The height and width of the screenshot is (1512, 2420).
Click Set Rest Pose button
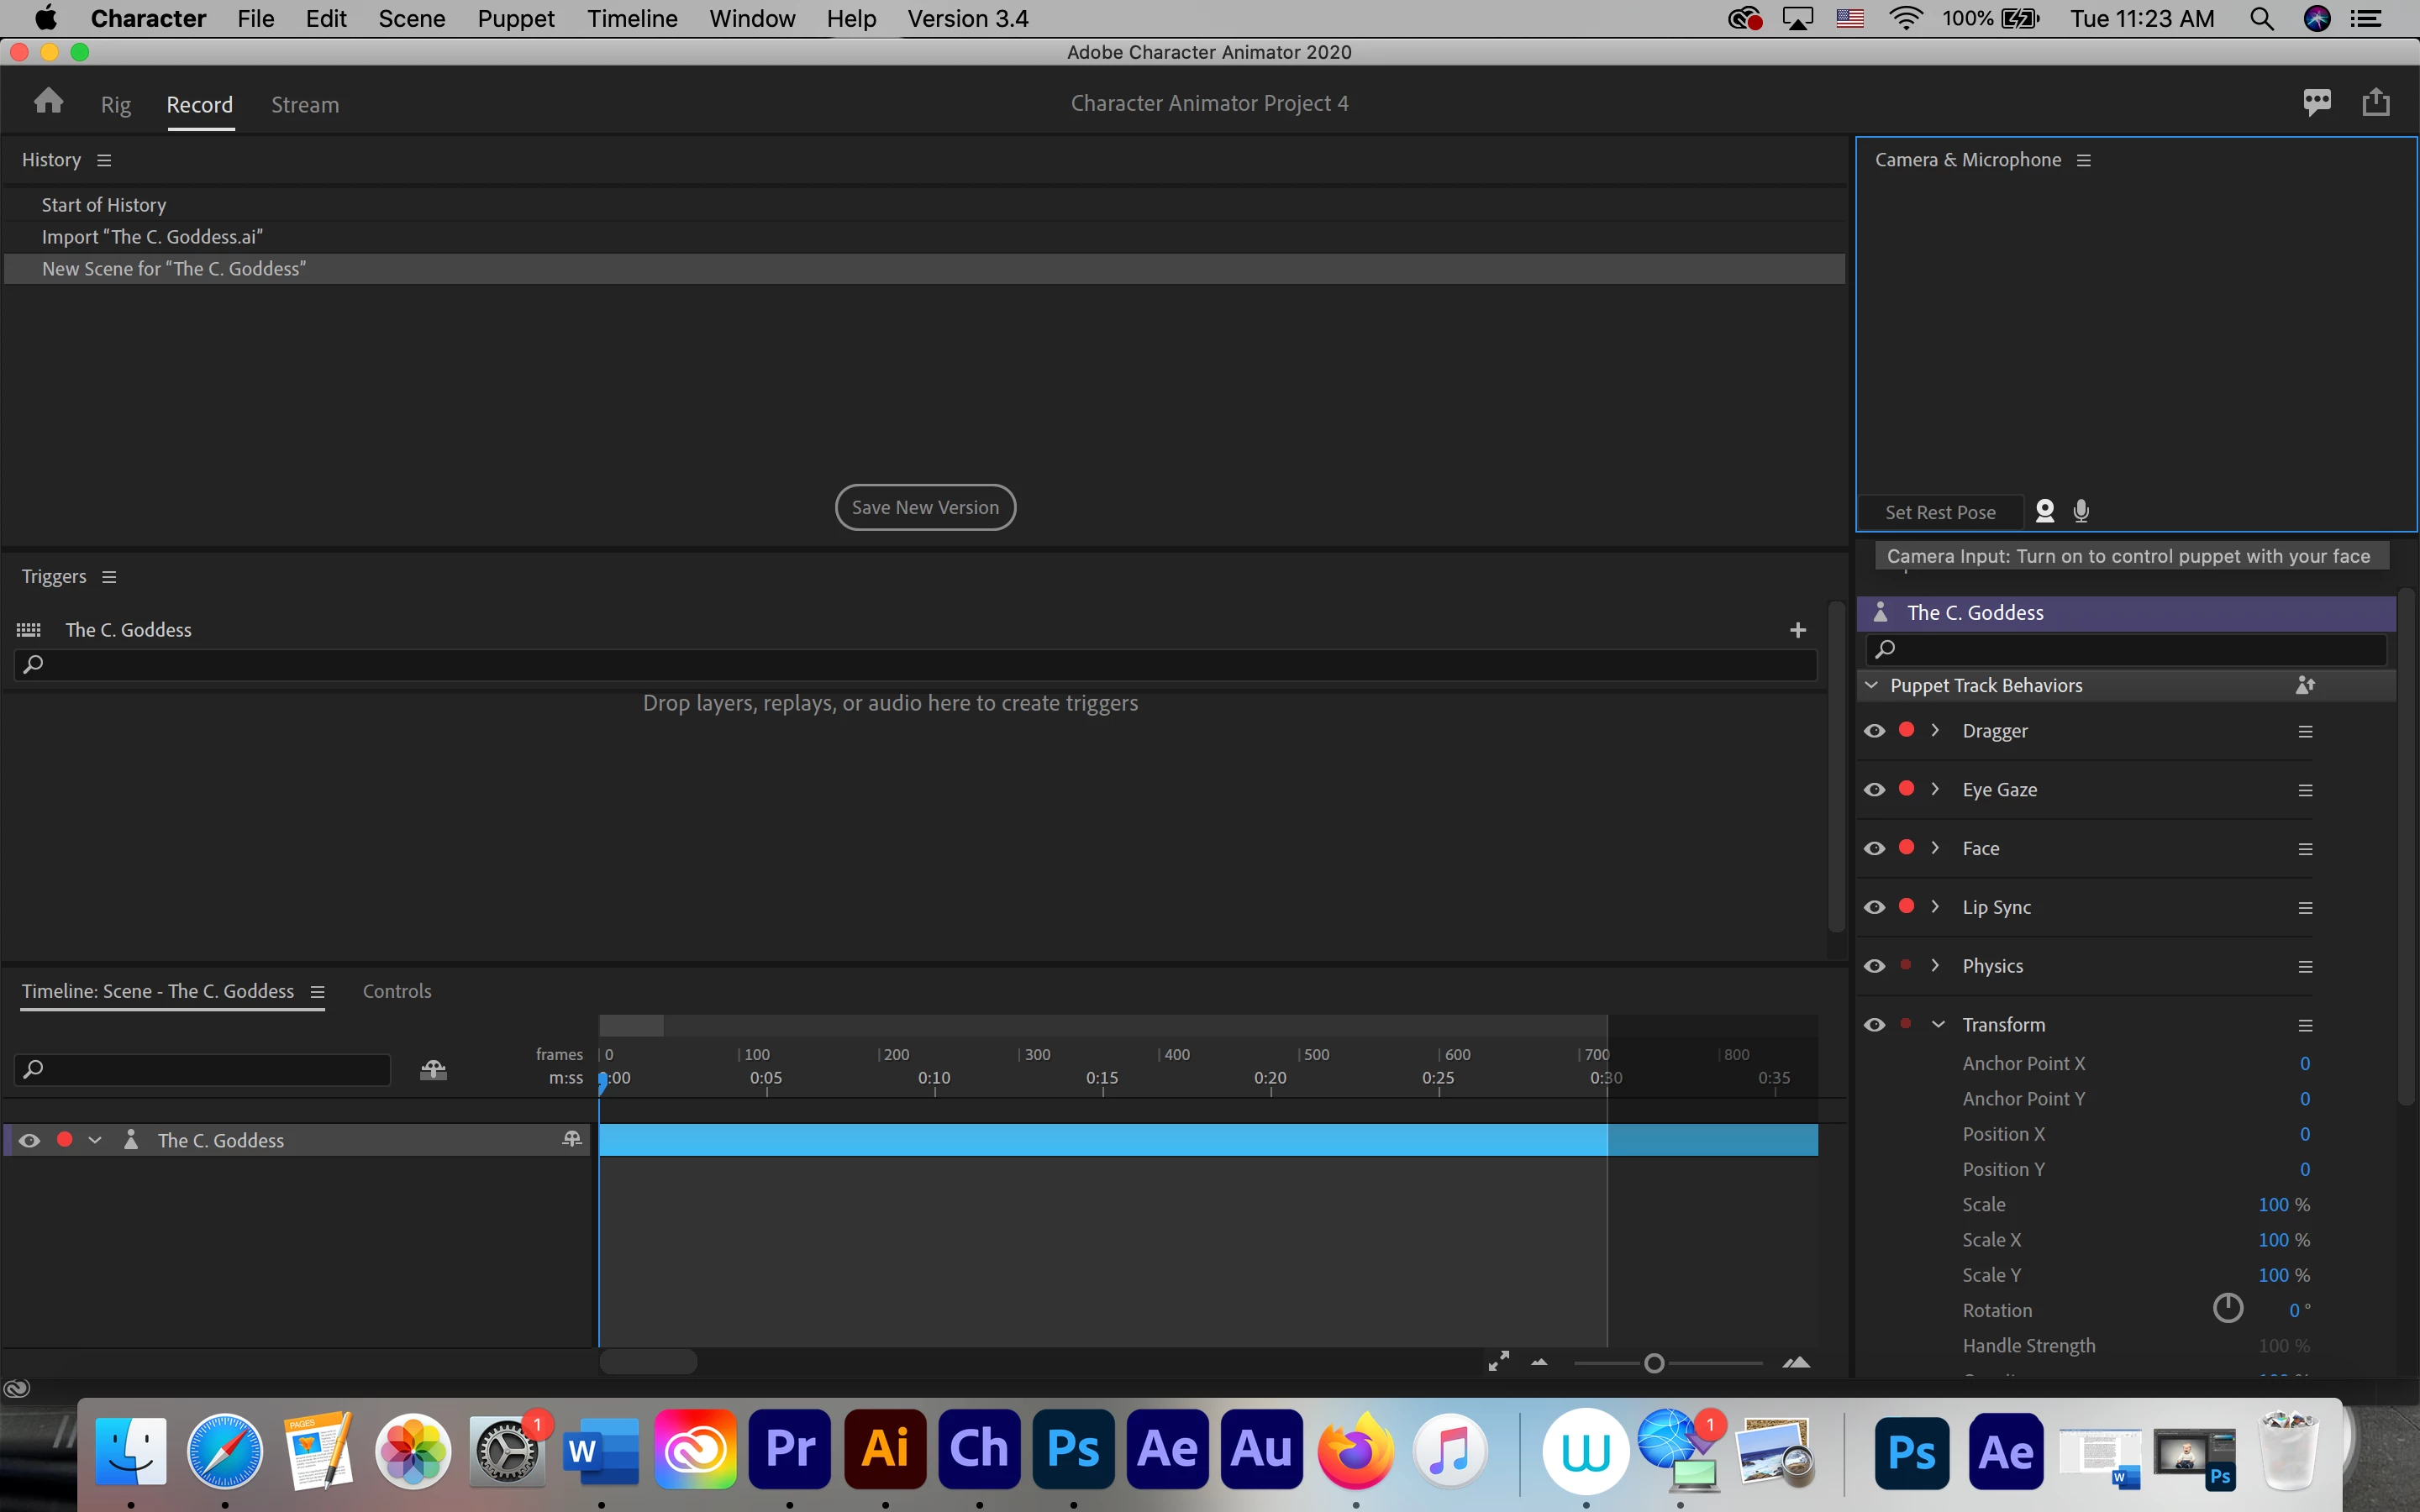click(x=1939, y=512)
